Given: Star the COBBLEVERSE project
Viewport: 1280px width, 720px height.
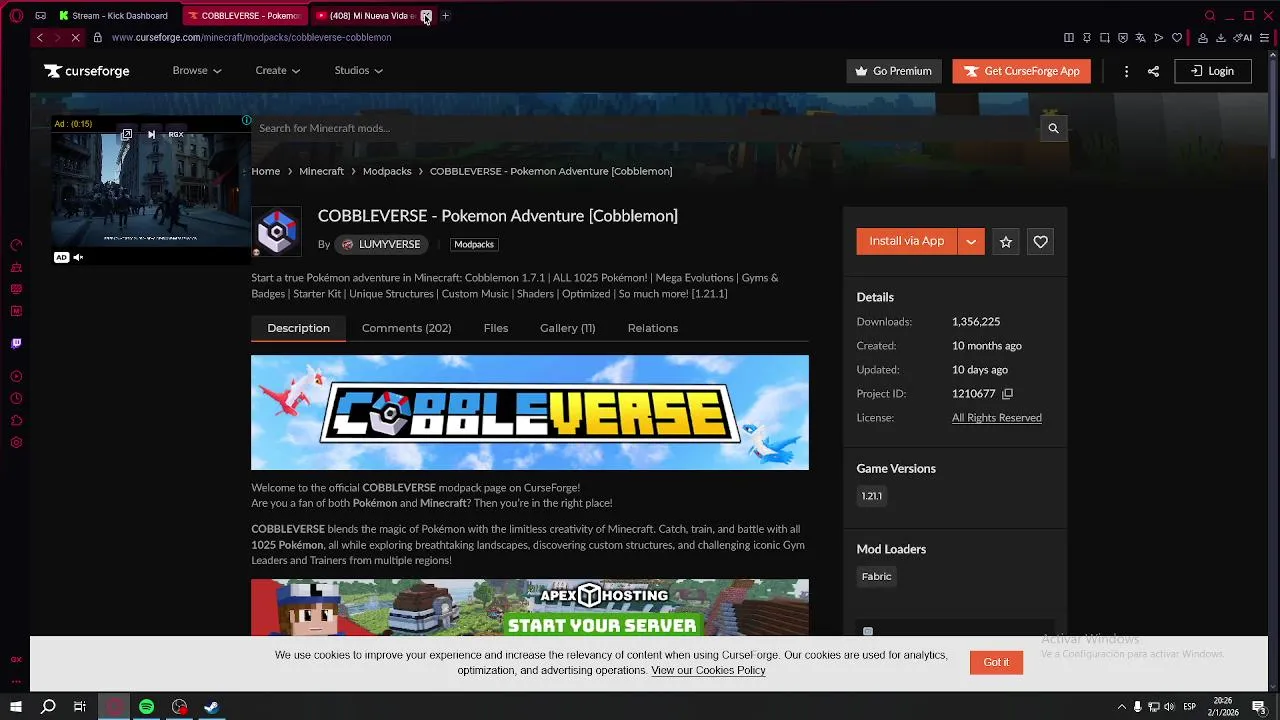Looking at the screenshot, I should coord(1006,242).
